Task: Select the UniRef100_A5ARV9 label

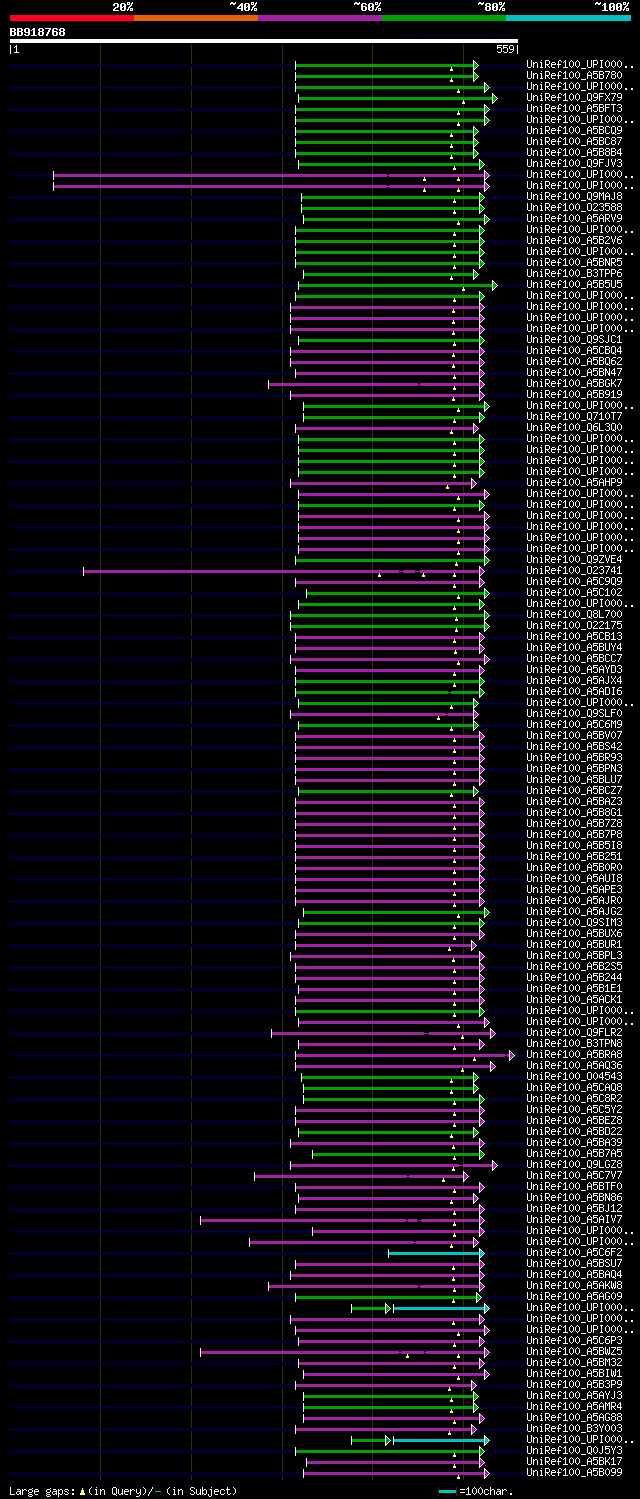Action: pyautogui.click(x=574, y=218)
